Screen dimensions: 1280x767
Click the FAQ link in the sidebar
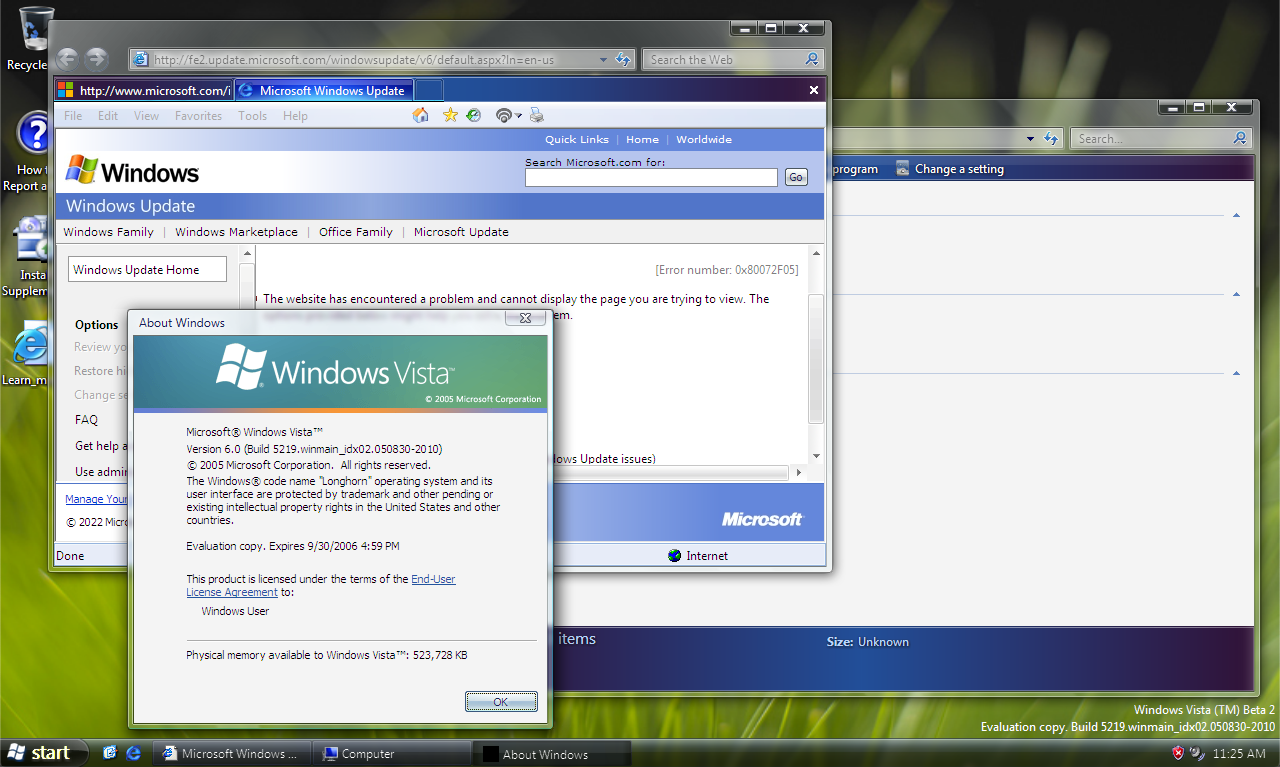(86, 420)
